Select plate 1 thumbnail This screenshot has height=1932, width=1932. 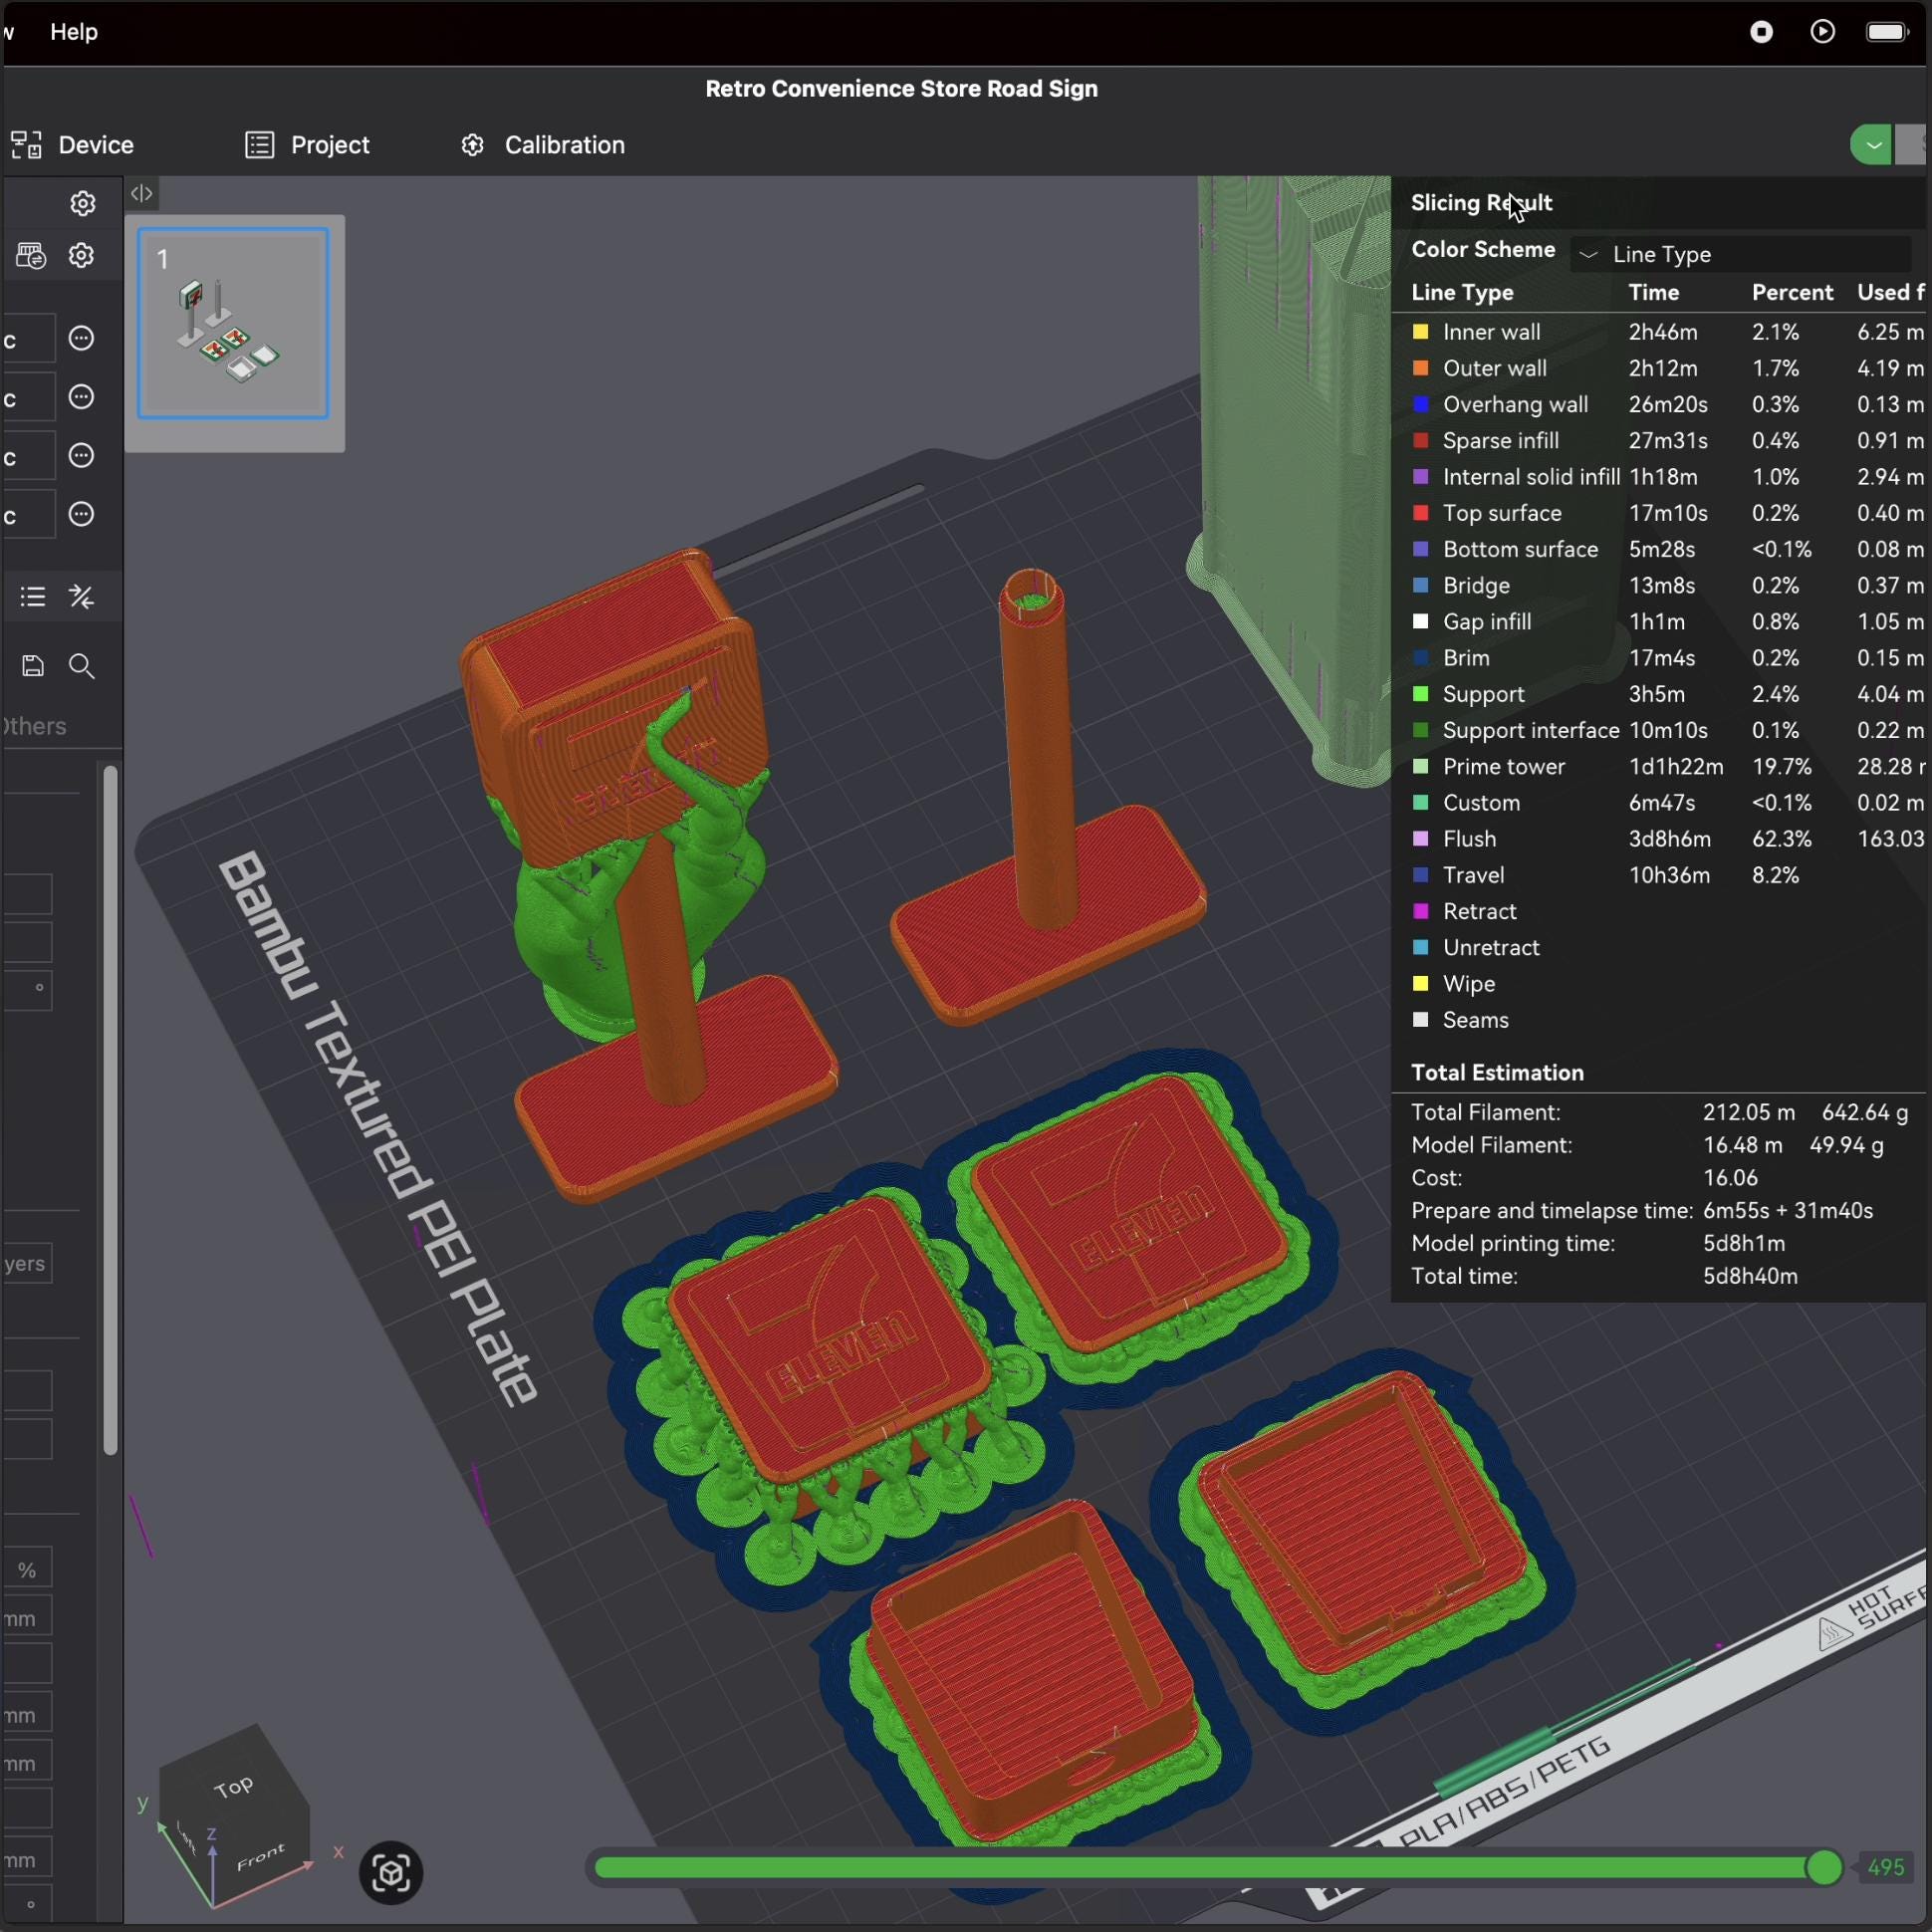click(x=233, y=323)
